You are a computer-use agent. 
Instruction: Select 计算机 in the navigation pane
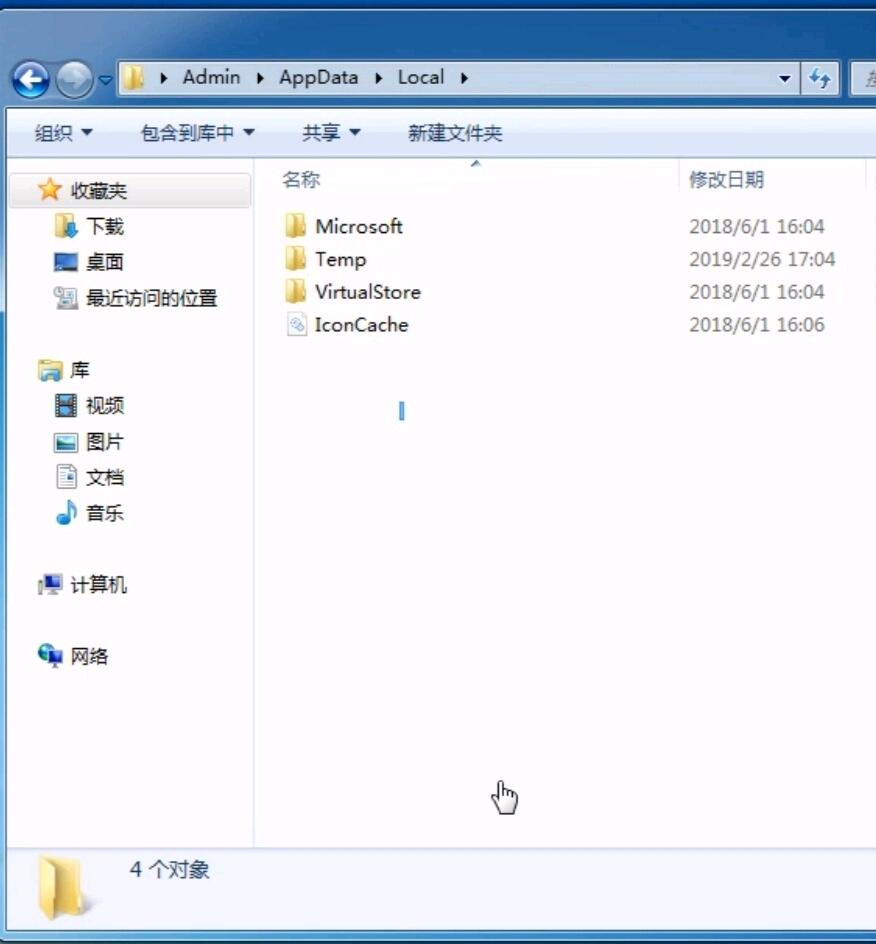[x=99, y=585]
